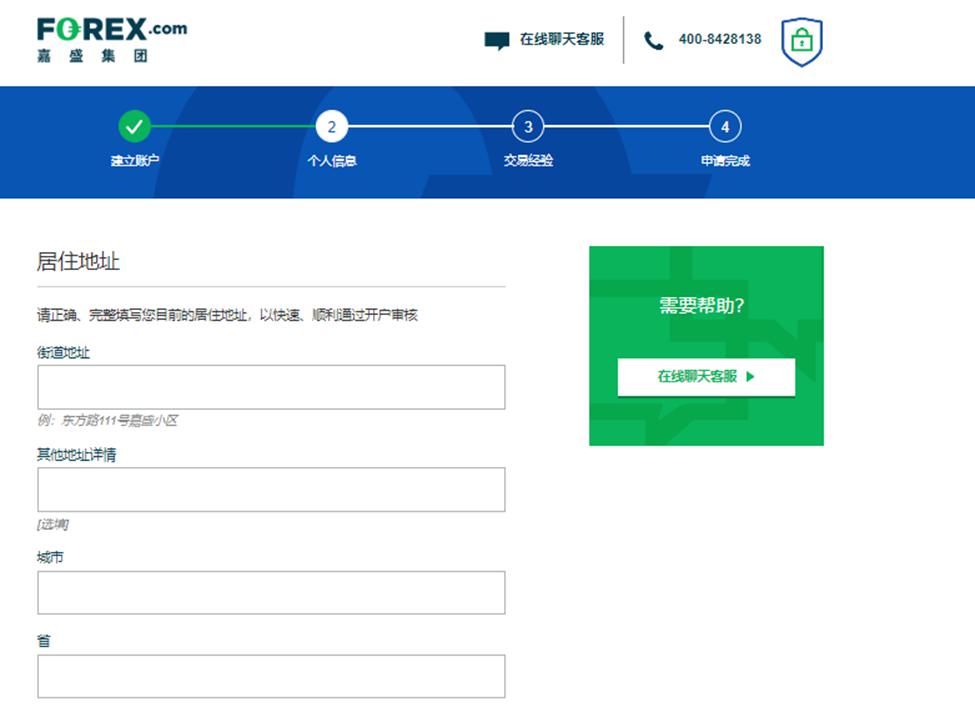Select step 3 交易经验 circle

coord(527,127)
